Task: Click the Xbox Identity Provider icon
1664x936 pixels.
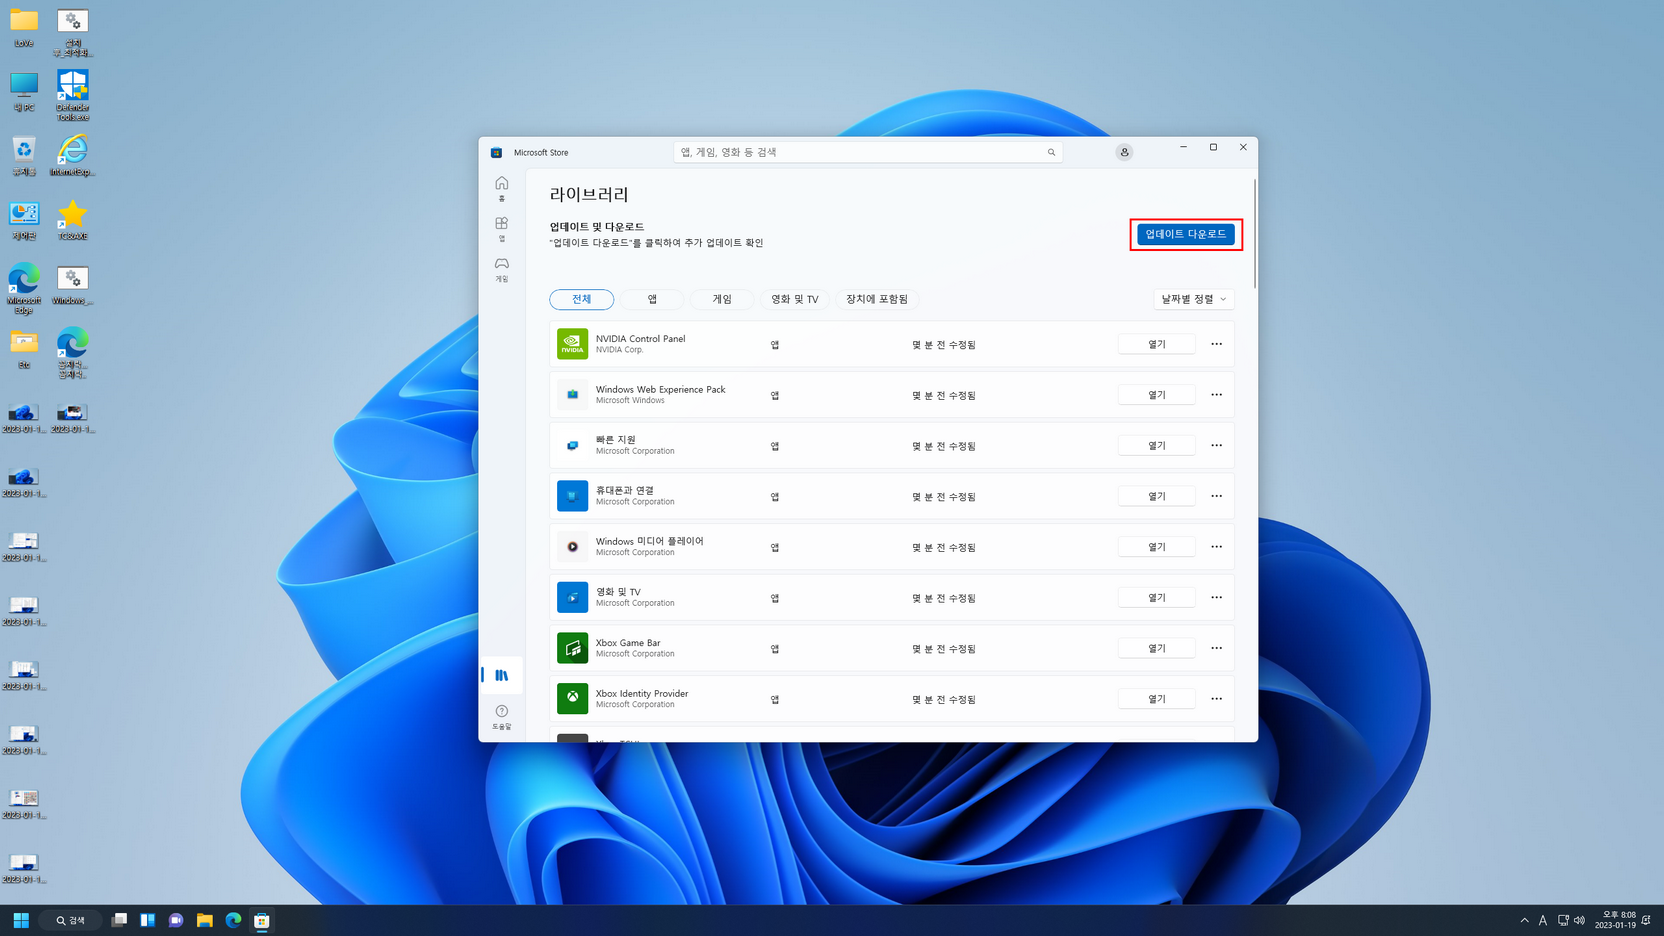Action: point(572,699)
